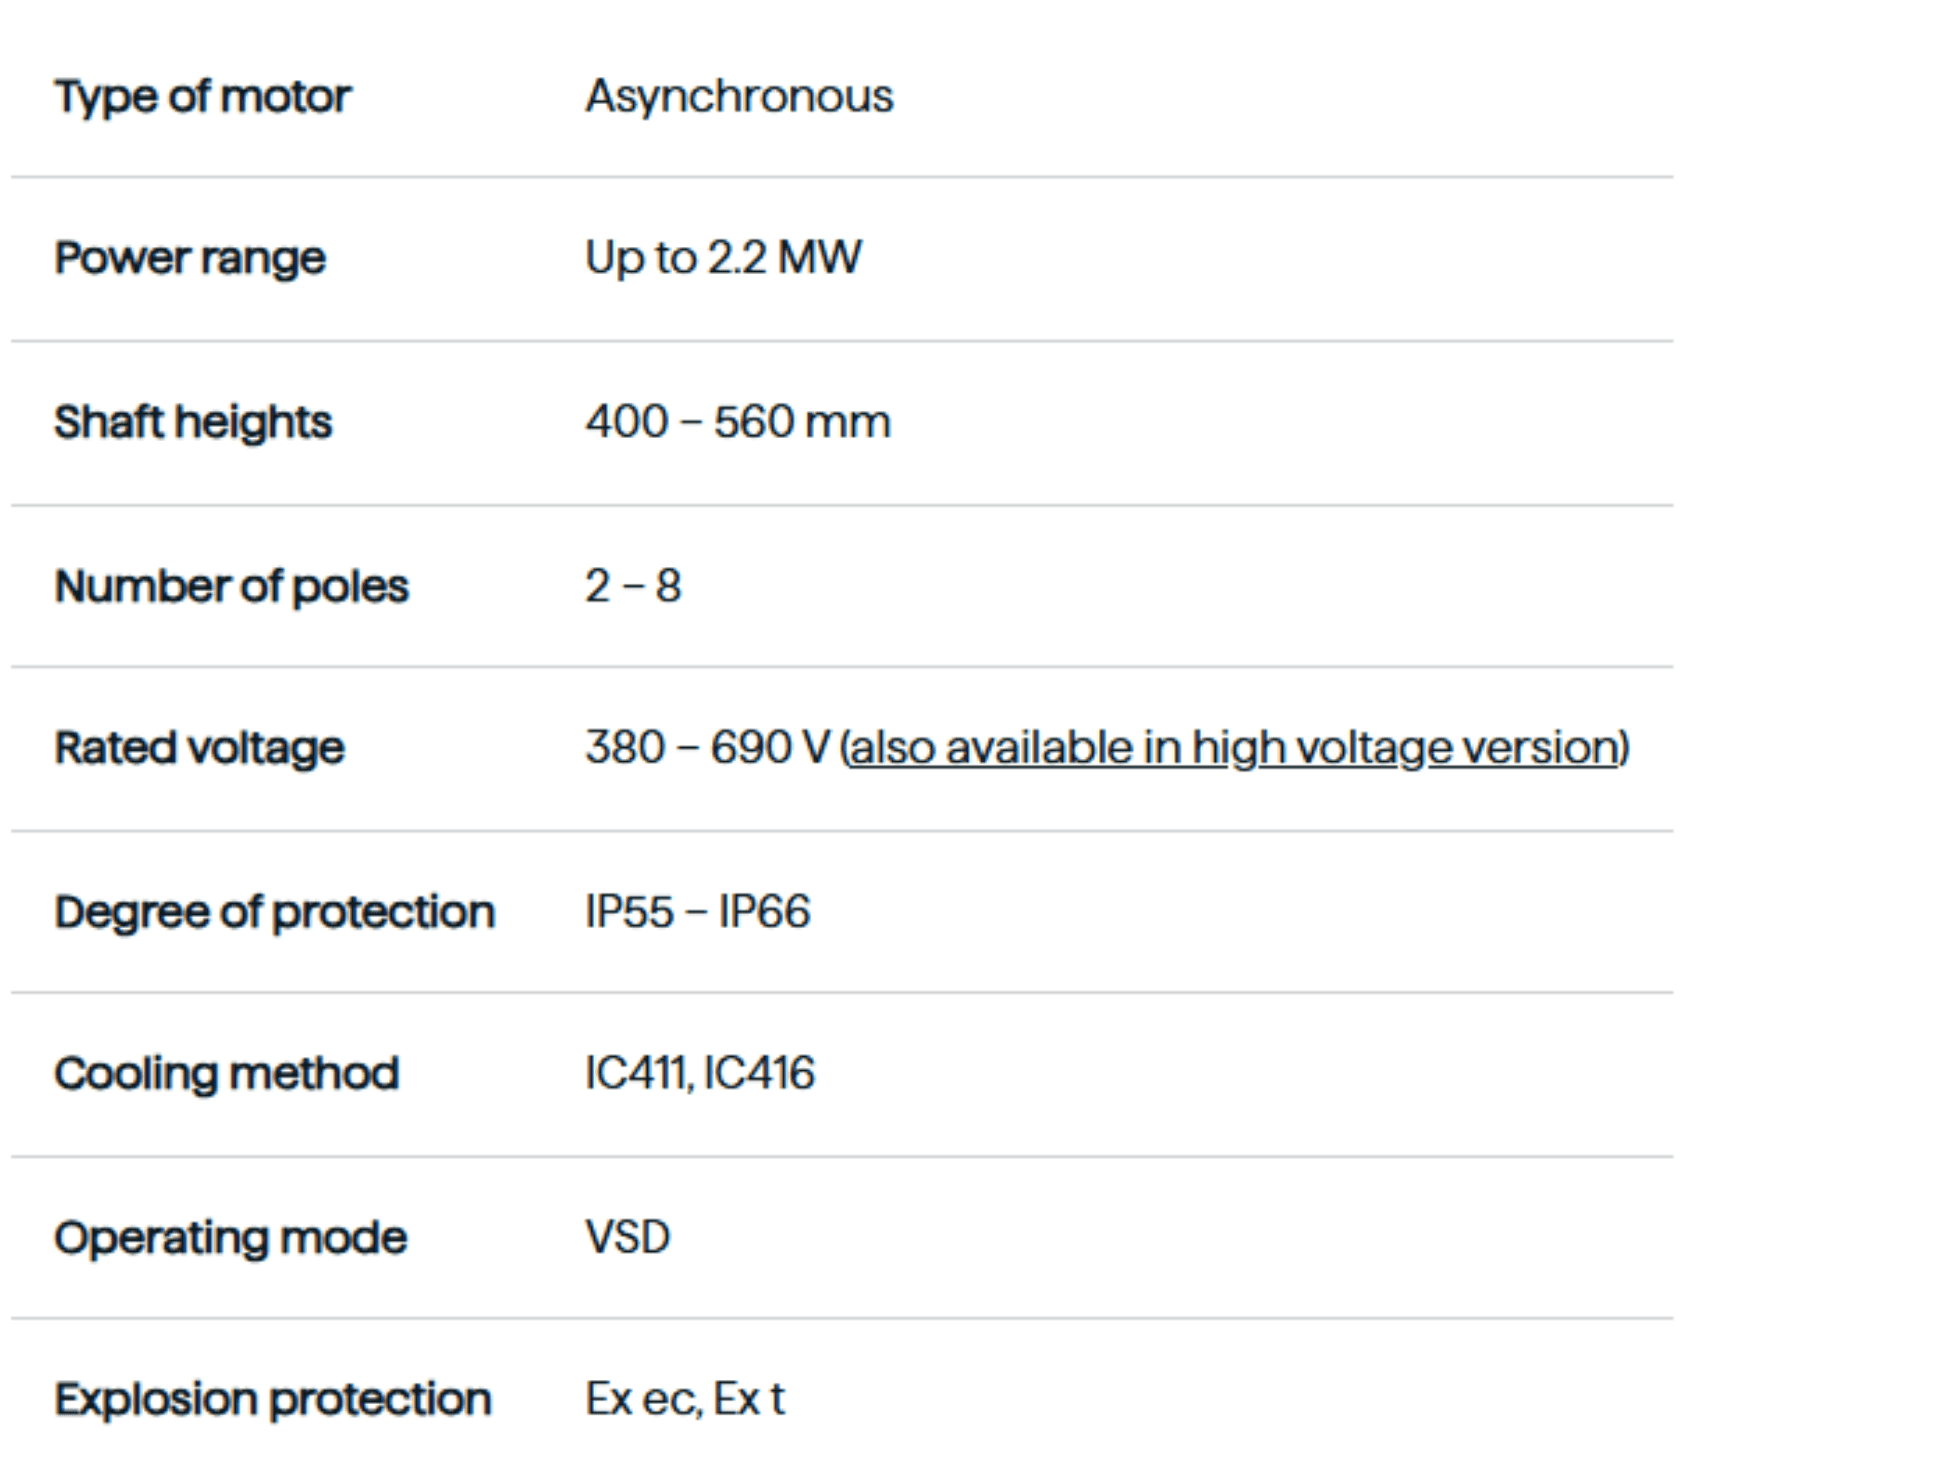1950x1482 pixels.
Task: Click the "Power range" row label
Action: pyautogui.click(x=190, y=258)
